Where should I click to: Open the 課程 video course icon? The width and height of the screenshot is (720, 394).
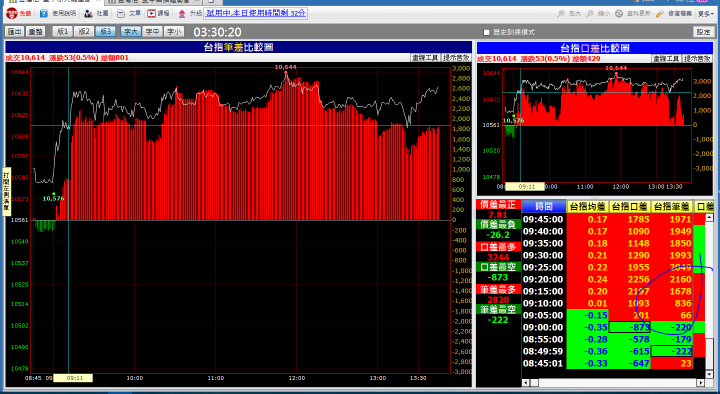(x=152, y=13)
